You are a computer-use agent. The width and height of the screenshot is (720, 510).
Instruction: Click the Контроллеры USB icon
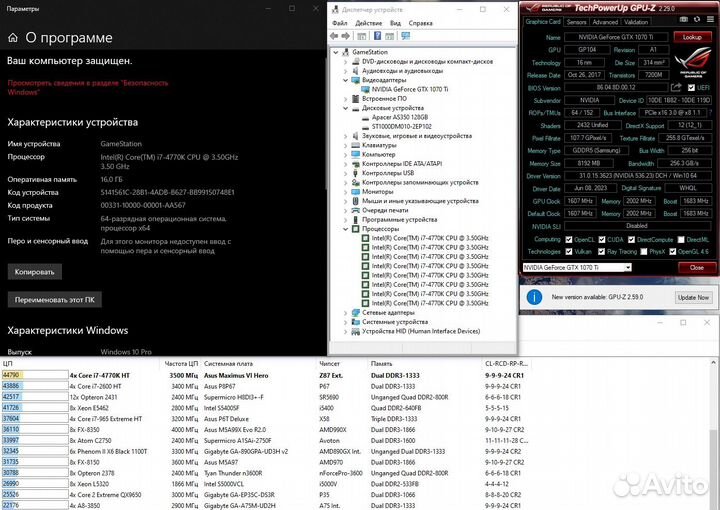(x=355, y=173)
